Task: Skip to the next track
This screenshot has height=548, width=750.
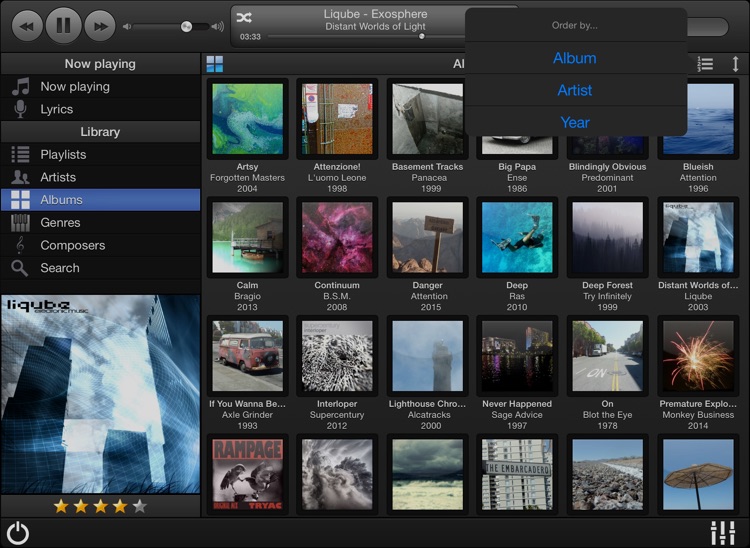Action: [x=100, y=25]
